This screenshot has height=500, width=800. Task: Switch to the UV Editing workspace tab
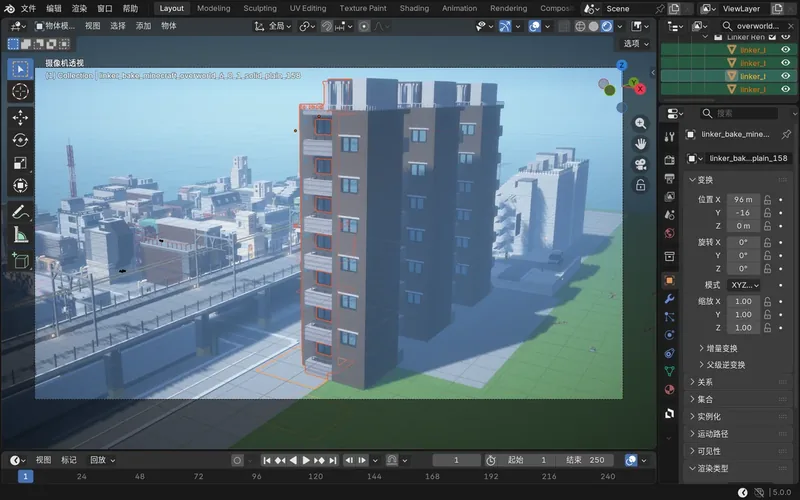coord(308,9)
